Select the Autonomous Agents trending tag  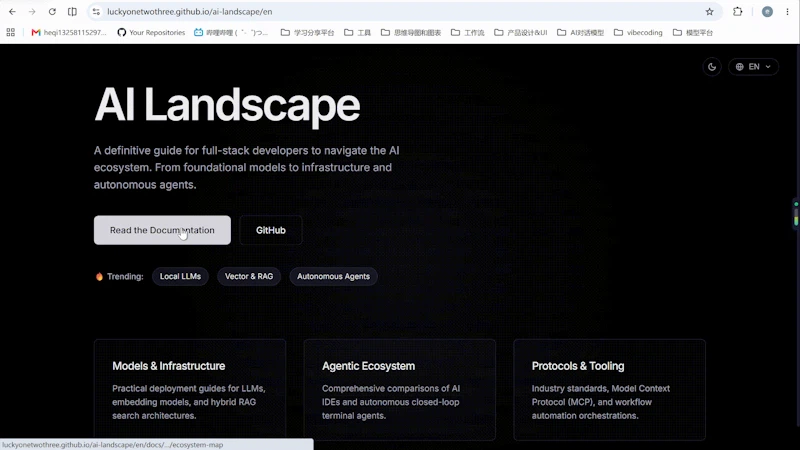pos(333,277)
